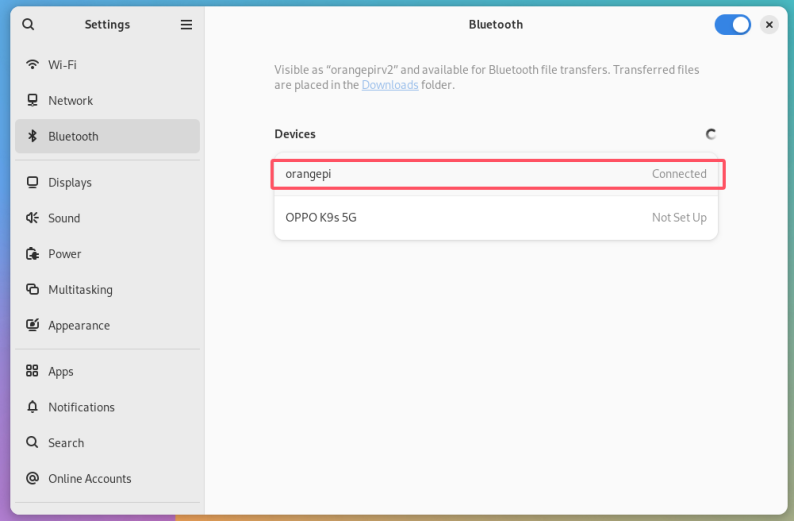This screenshot has height=521, width=794.
Task: Open the settings search magnifier icon
Action: 28,24
